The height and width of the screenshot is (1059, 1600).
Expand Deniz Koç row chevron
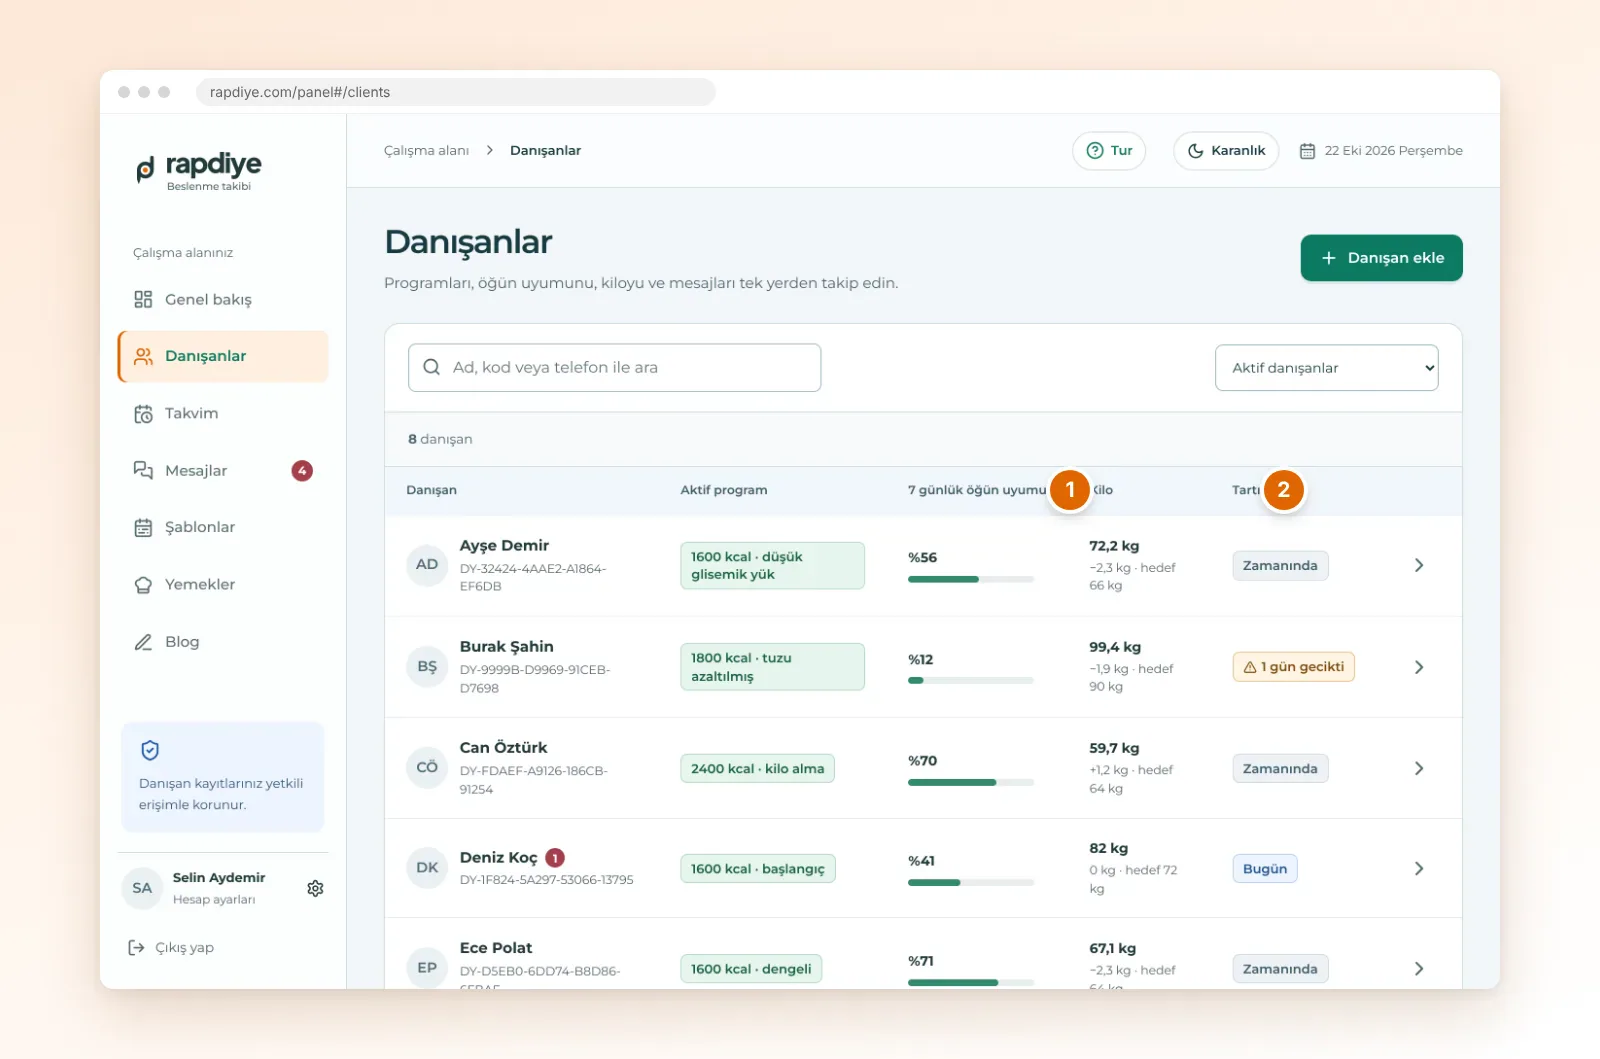tap(1419, 869)
